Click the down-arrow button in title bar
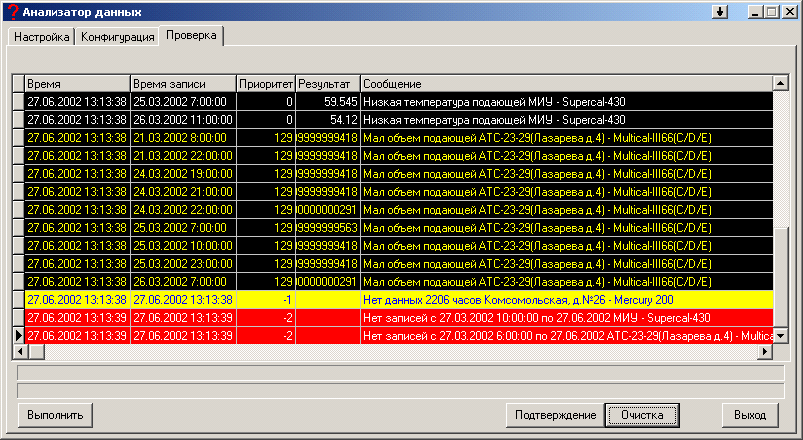Image resolution: width=803 pixels, height=440 pixels. (720, 12)
